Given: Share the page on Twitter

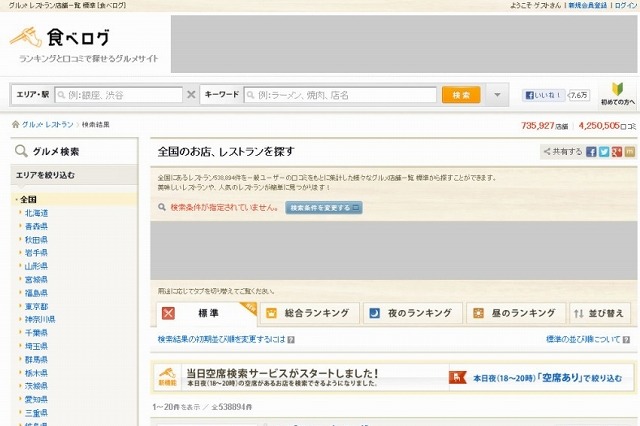Looking at the screenshot, I should coord(604,152).
